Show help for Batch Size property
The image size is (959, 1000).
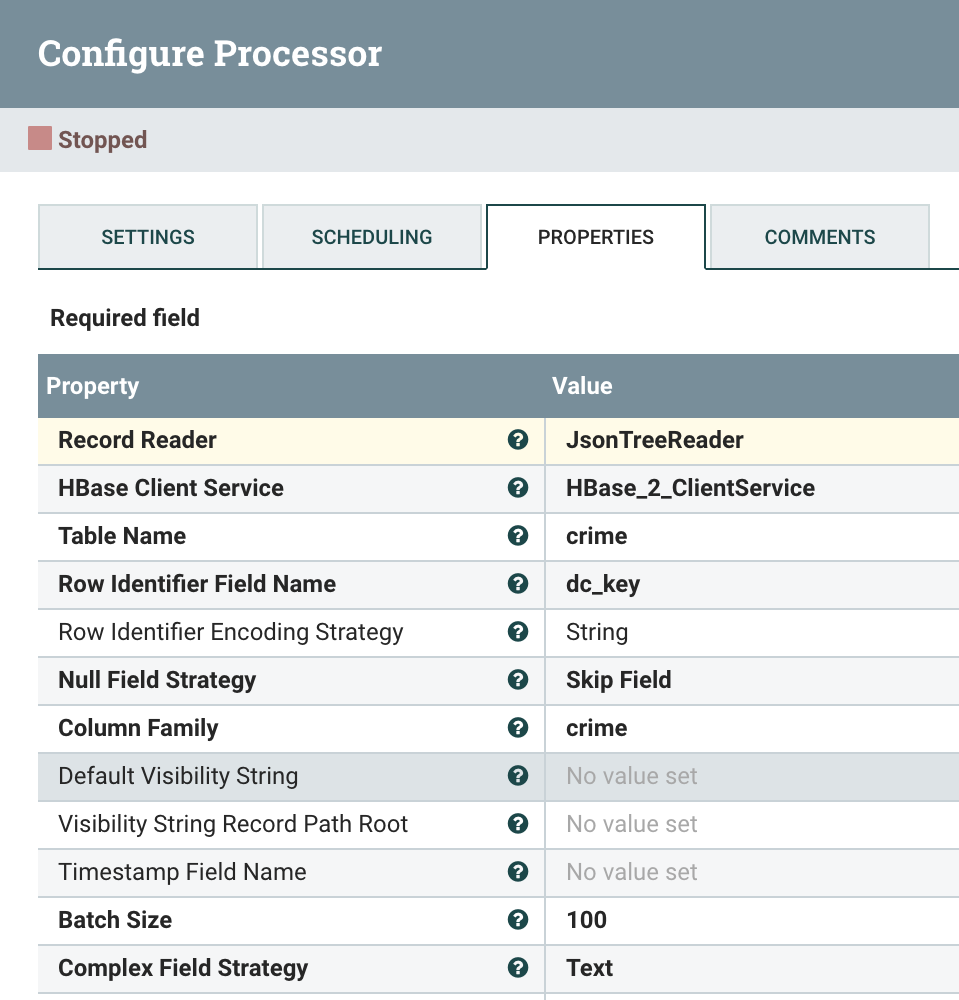click(x=517, y=920)
